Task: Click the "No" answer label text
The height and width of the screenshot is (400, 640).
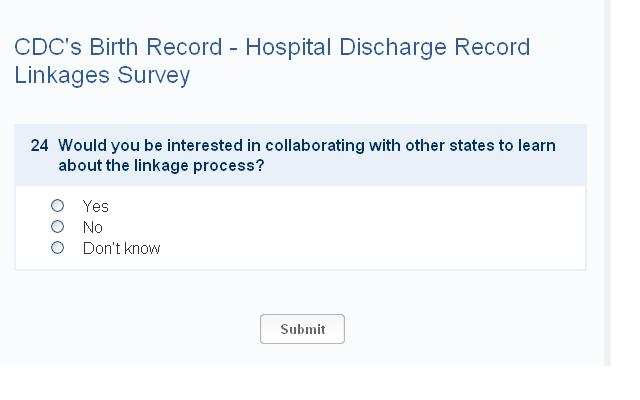Action: click(x=93, y=227)
